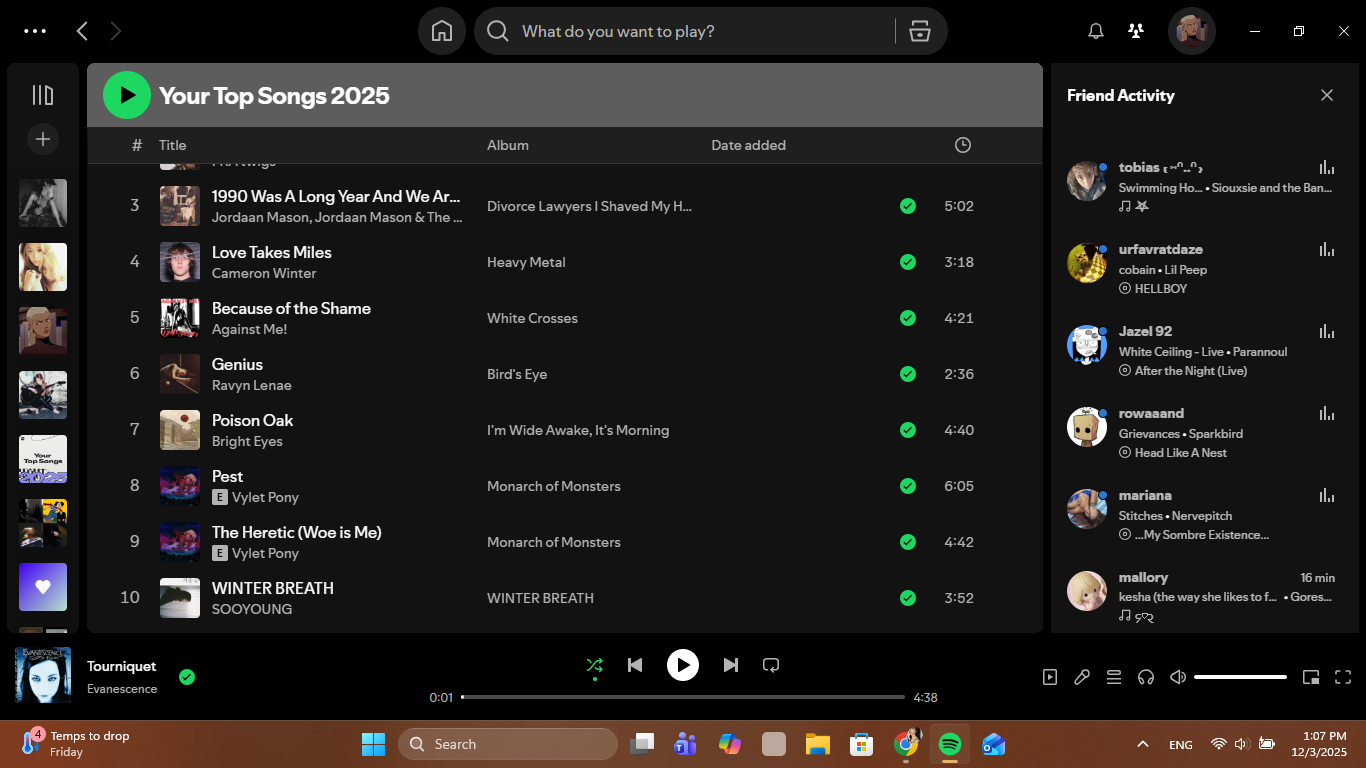Sort by the Date added column header
1366x768 pixels.
pyautogui.click(x=749, y=145)
